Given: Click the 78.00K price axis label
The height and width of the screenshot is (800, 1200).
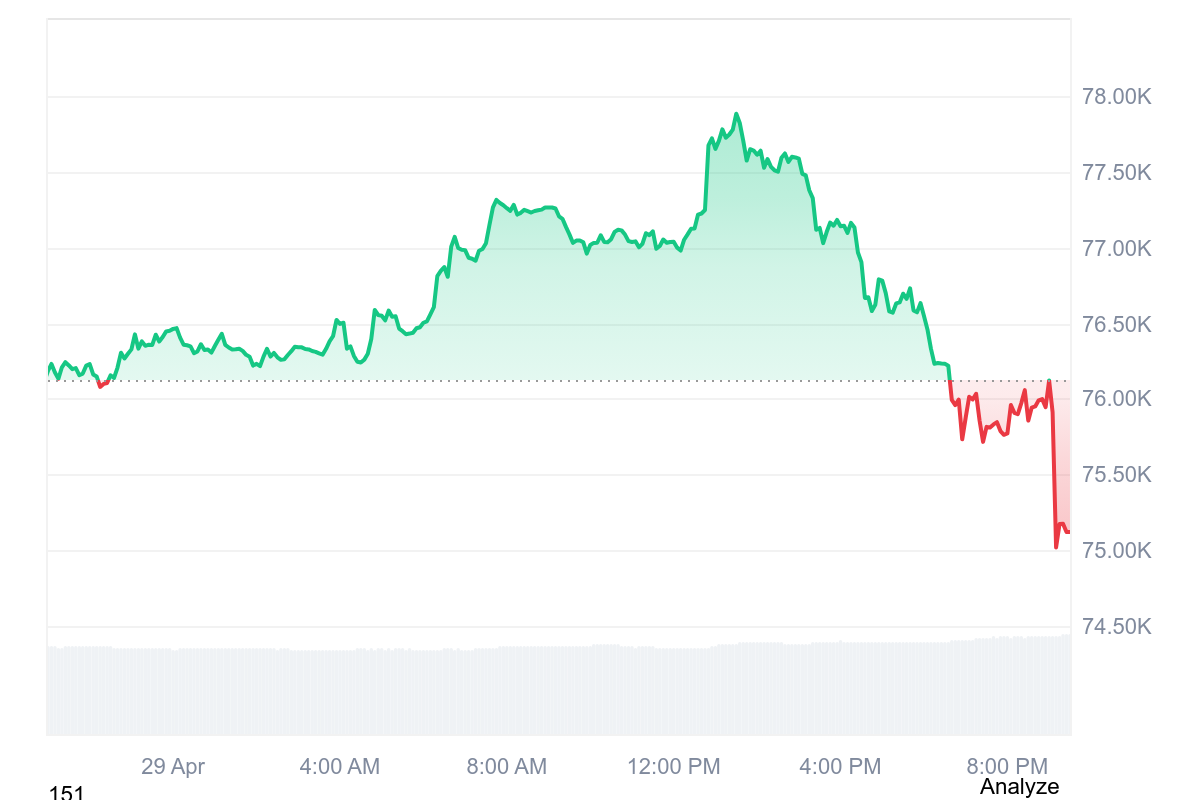Looking at the screenshot, I should coord(1117,97).
